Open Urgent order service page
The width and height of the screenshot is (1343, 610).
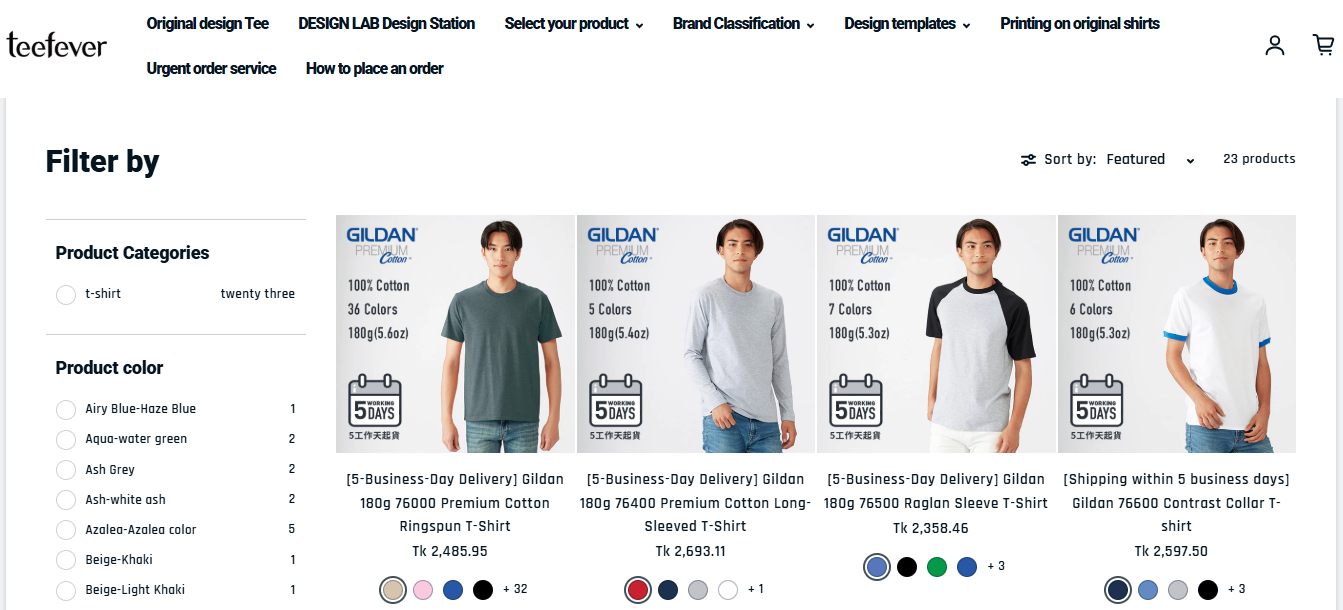[x=211, y=68]
